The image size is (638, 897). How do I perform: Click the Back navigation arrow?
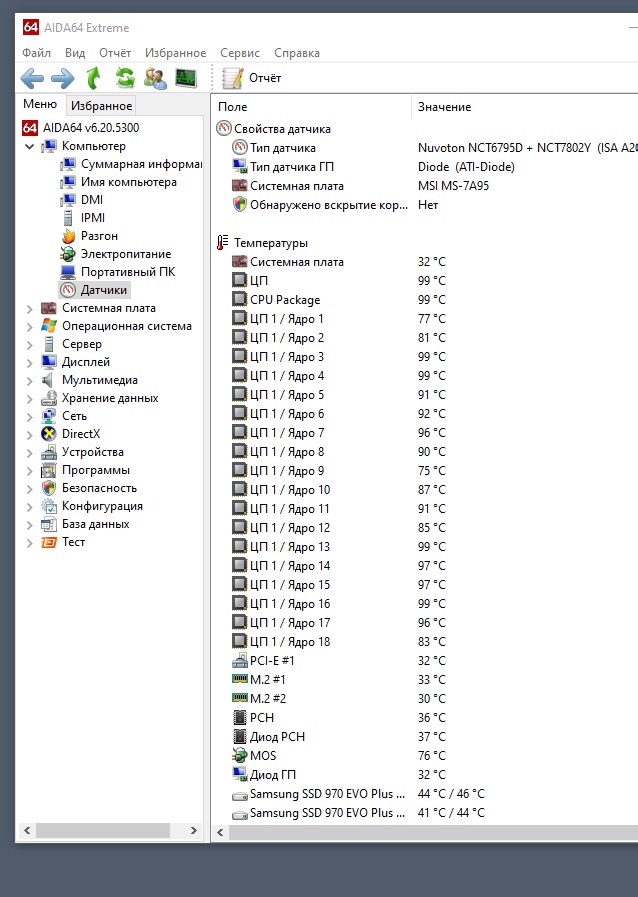point(32,78)
